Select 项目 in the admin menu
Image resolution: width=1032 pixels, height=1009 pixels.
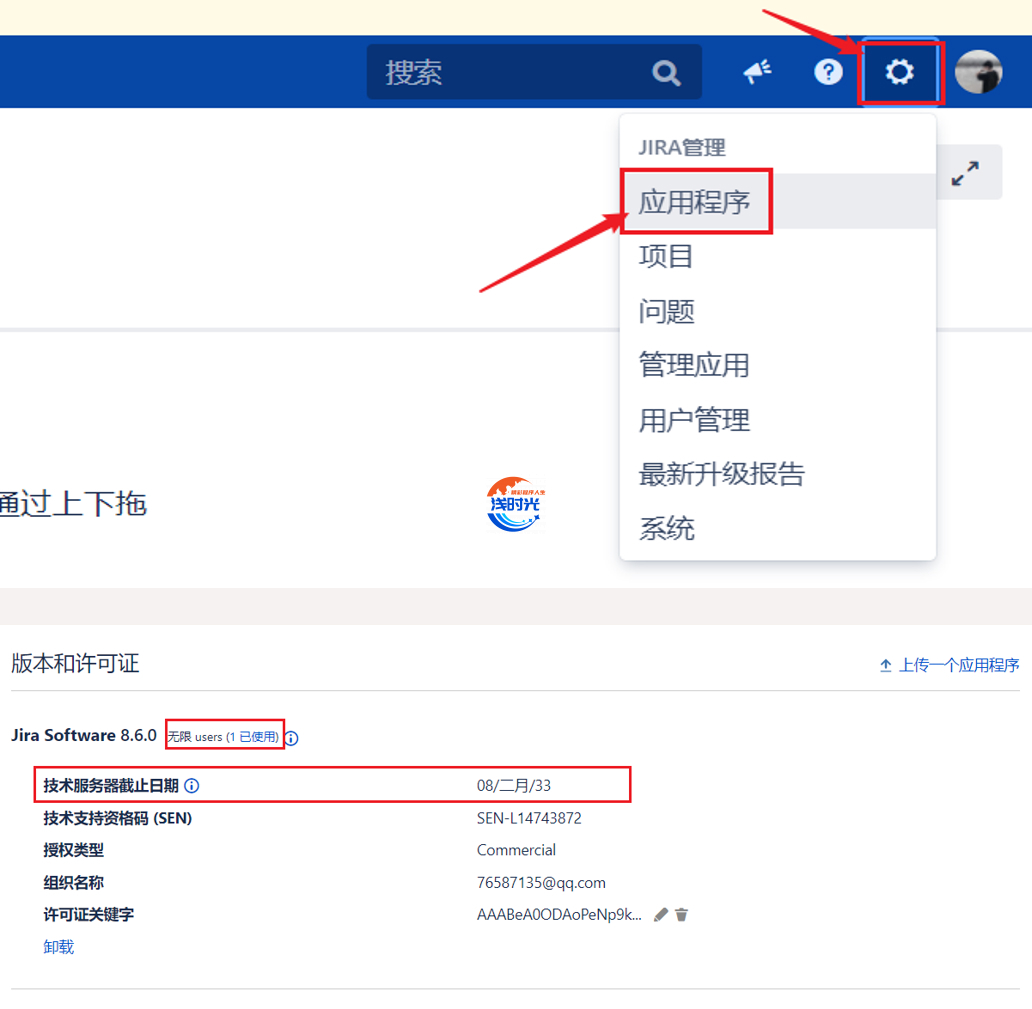coord(666,256)
